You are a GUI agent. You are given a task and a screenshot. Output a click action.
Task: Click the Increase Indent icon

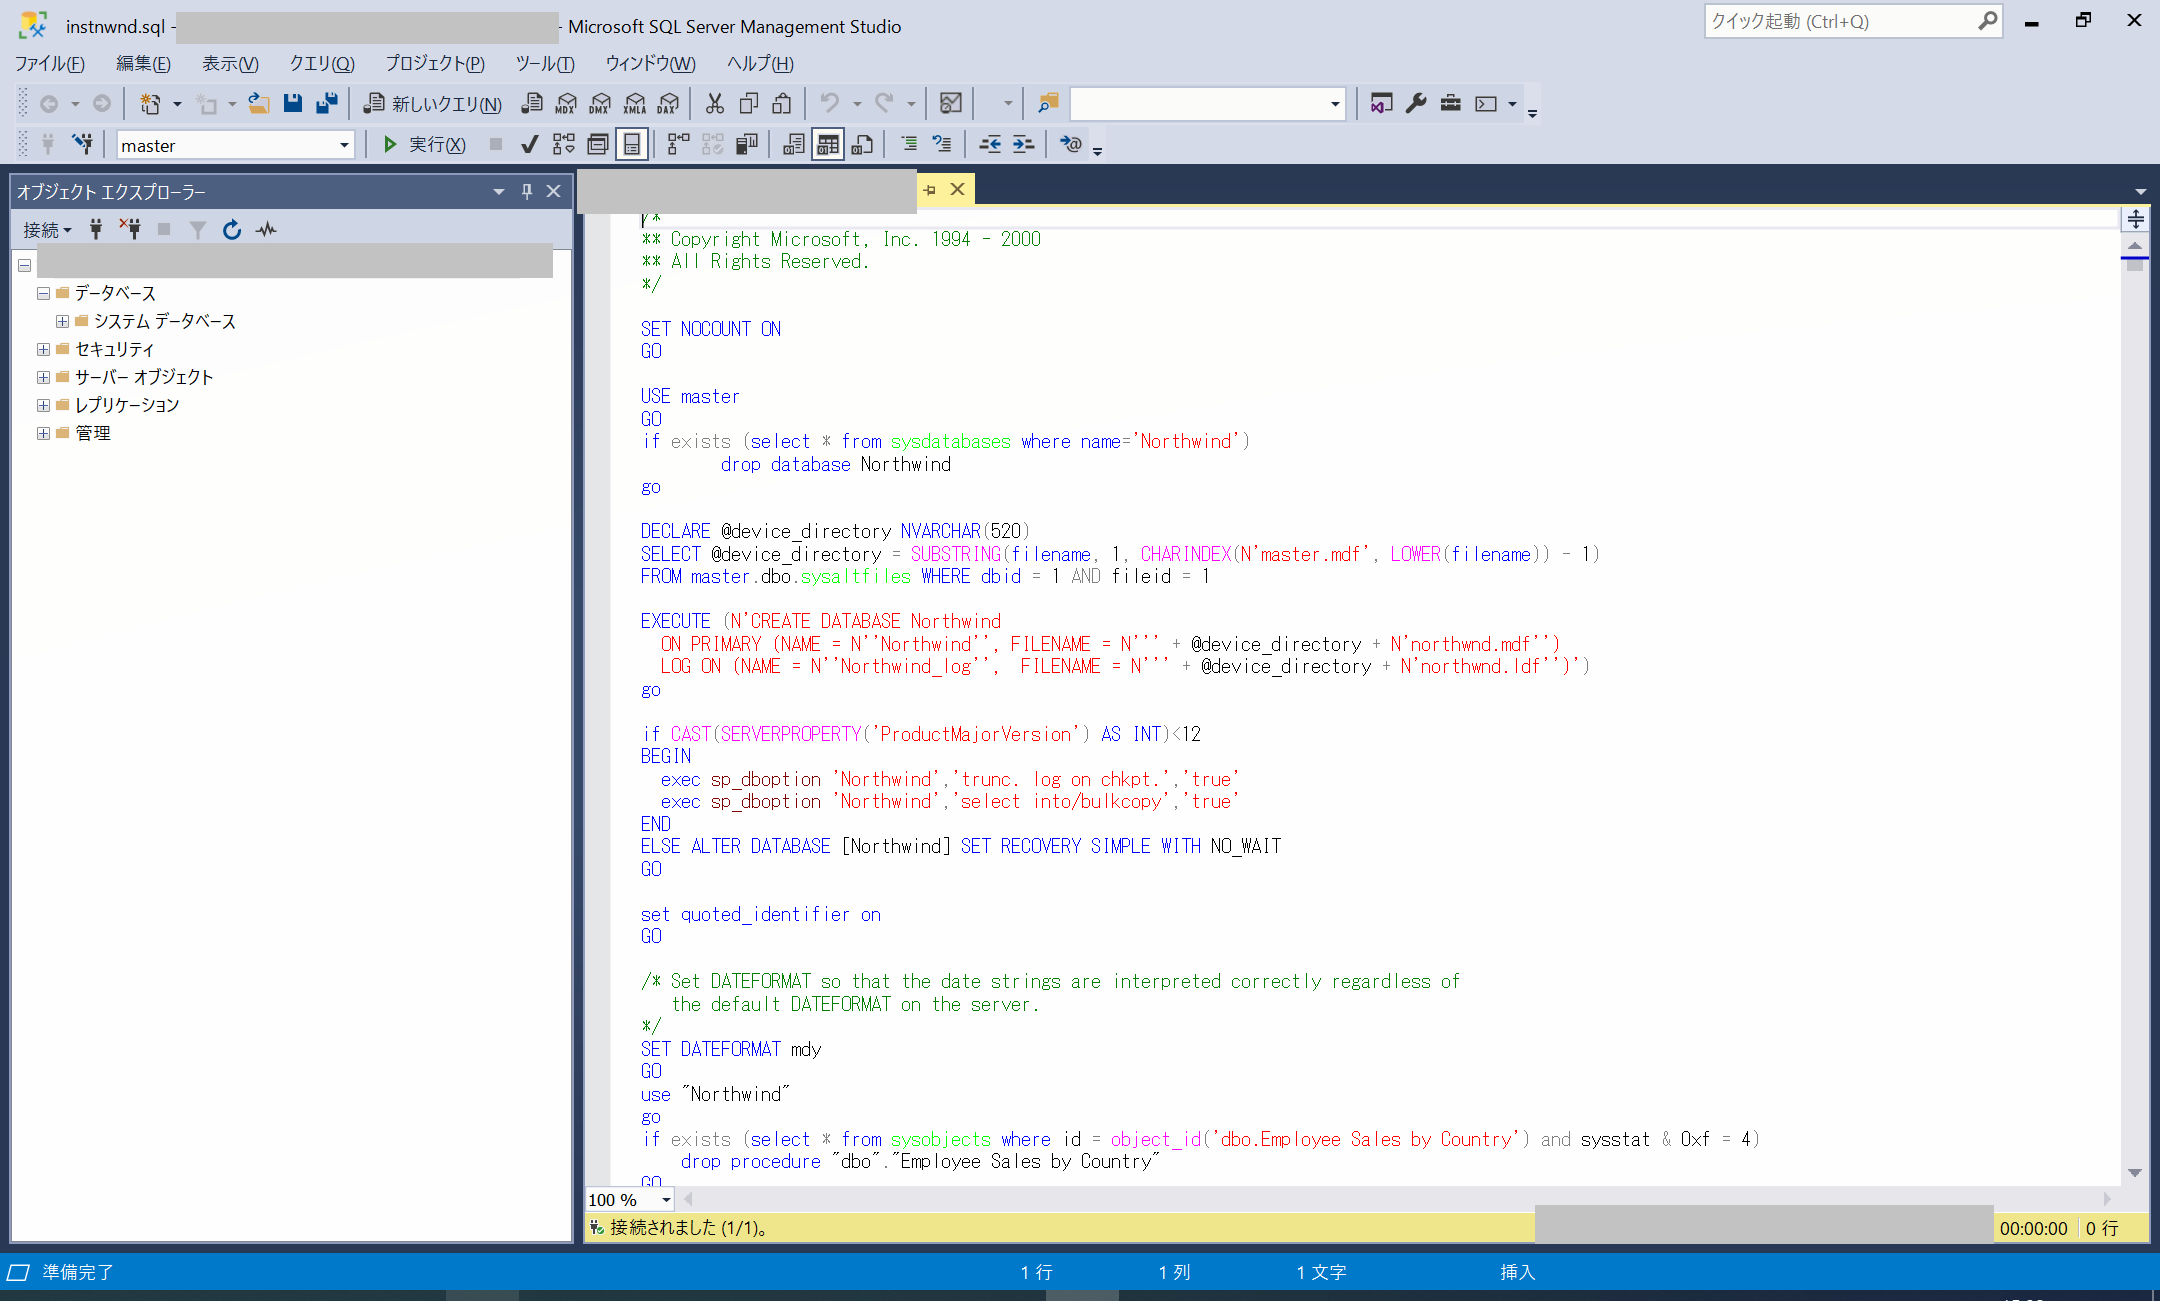tap(1023, 145)
